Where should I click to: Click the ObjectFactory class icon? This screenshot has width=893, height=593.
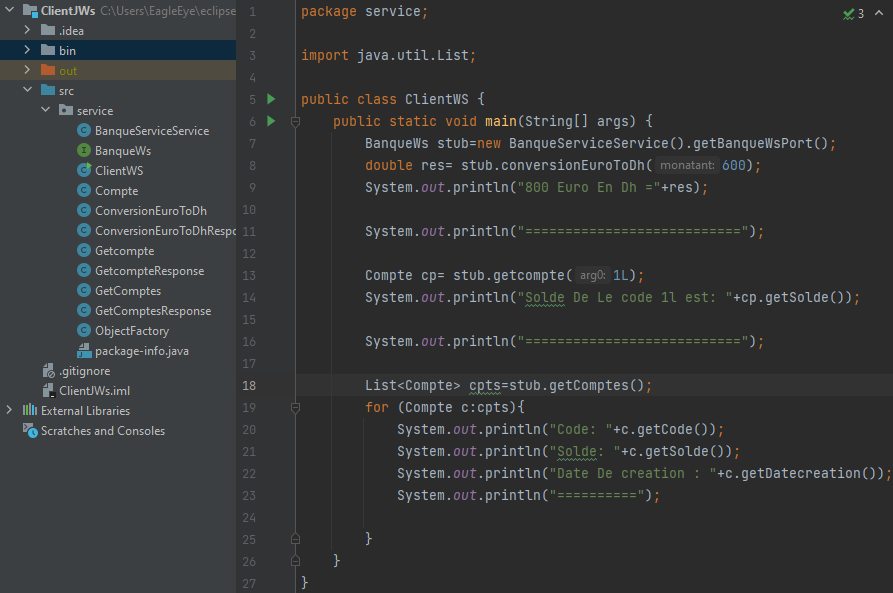[84, 330]
